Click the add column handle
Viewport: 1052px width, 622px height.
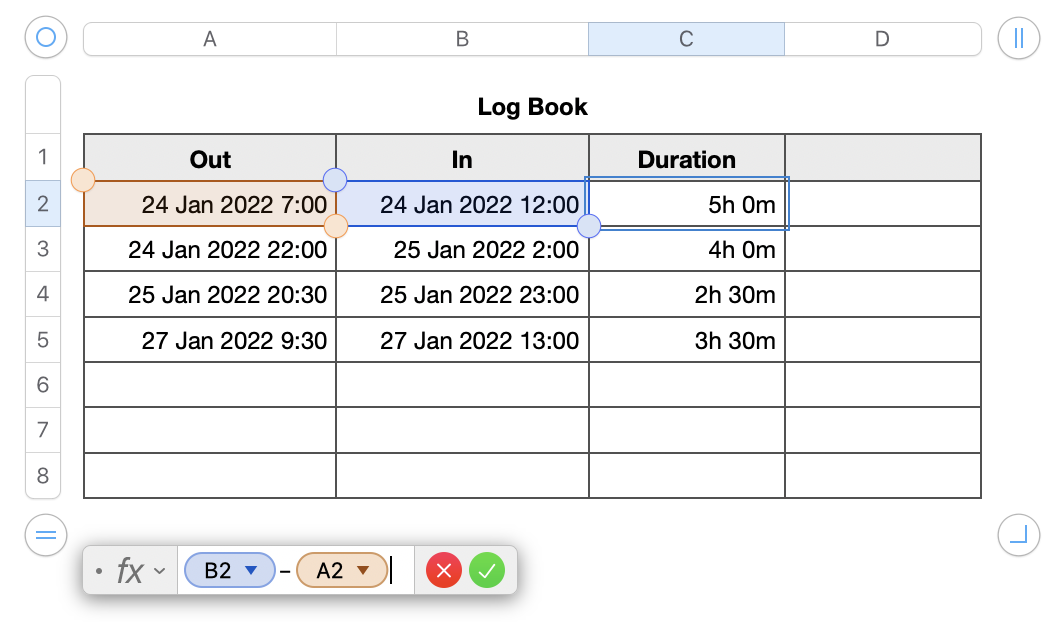(x=1018, y=38)
